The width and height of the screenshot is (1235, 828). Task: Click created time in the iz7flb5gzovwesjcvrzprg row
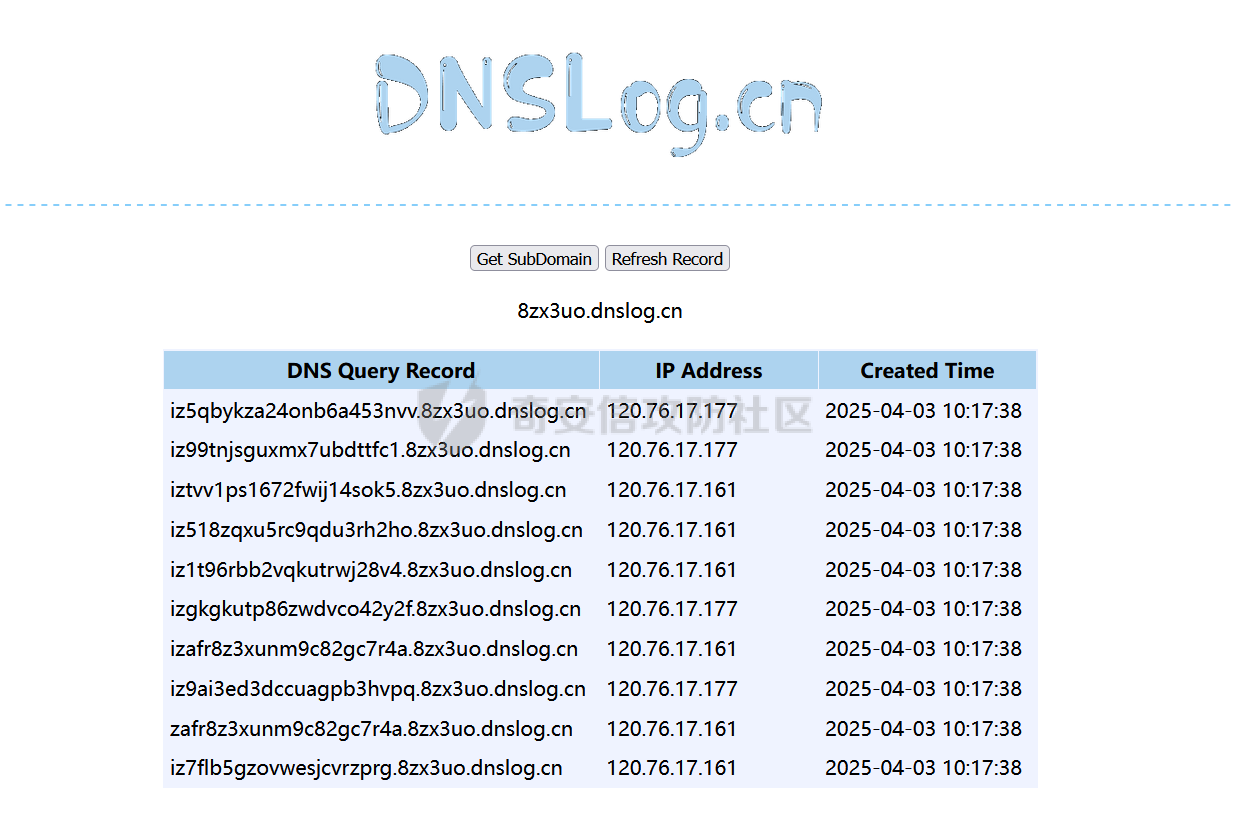pyautogui.click(x=923, y=769)
